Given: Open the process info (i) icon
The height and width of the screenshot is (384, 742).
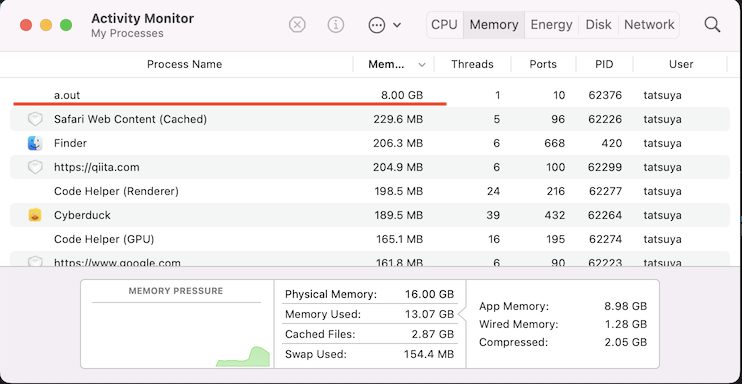Looking at the screenshot, I should [336, 25].
